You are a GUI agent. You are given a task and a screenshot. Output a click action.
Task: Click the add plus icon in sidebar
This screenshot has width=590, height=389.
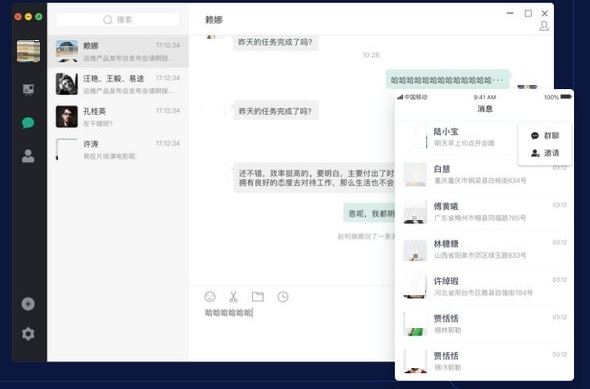[x=28, y=304]
